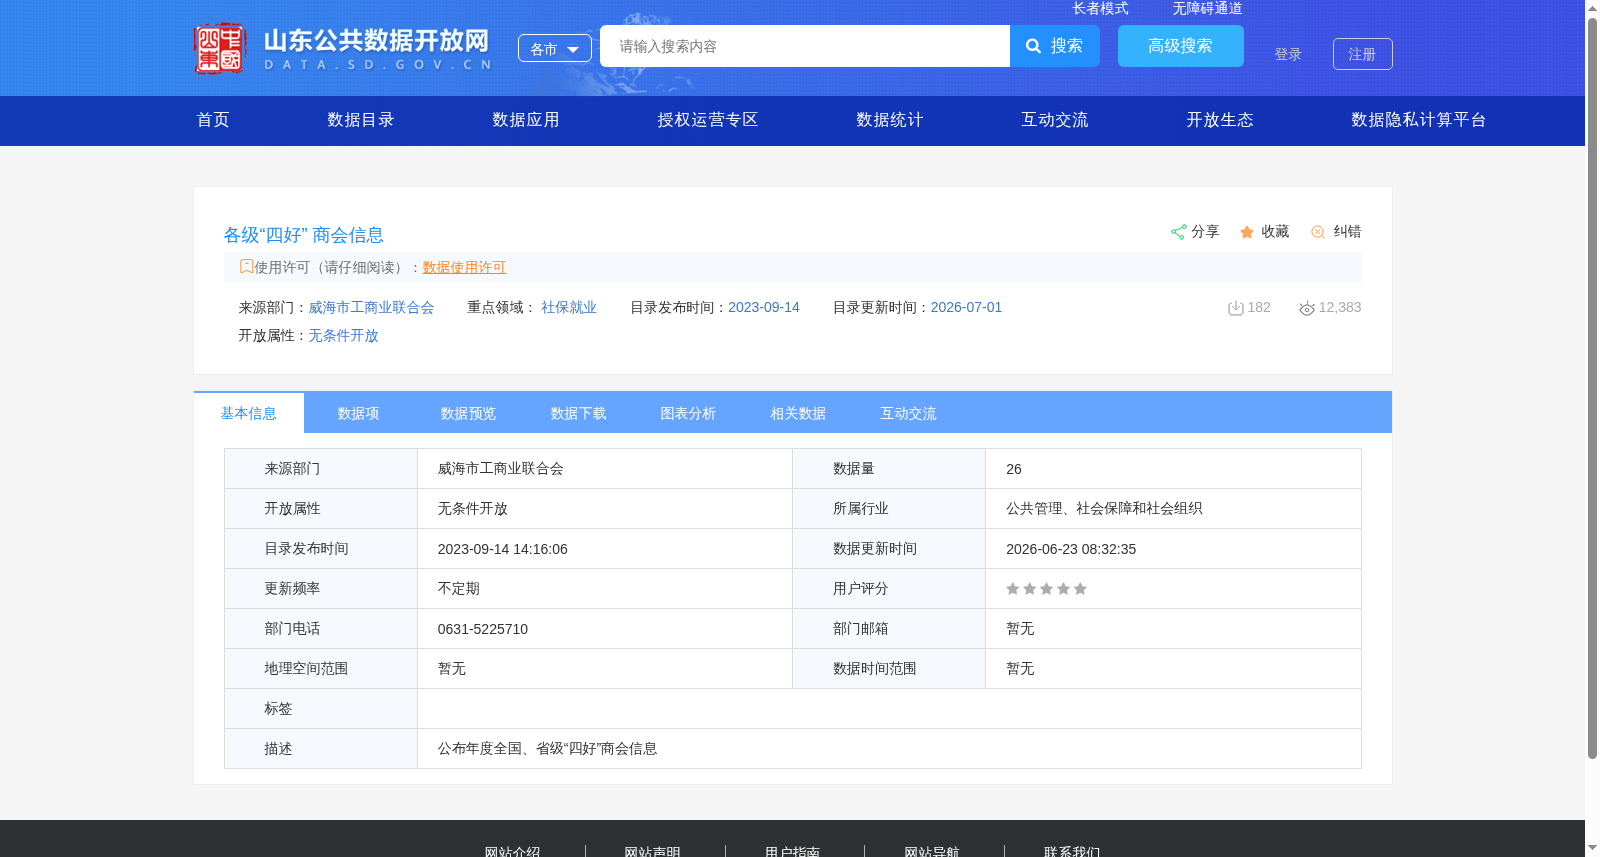Screen dimensions: 1600x857
Task: Open 数据目录 navigation item
Action: [361, 120]
